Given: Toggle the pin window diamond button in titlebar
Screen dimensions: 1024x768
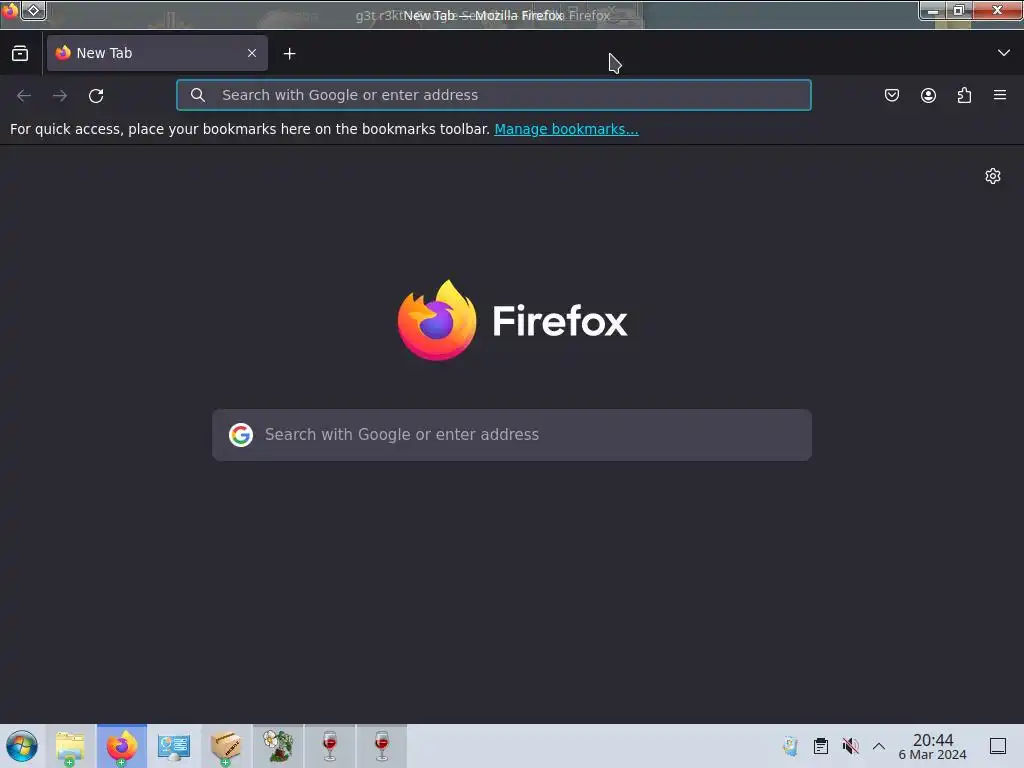Looking at the screenshot, I should (33, 11).
